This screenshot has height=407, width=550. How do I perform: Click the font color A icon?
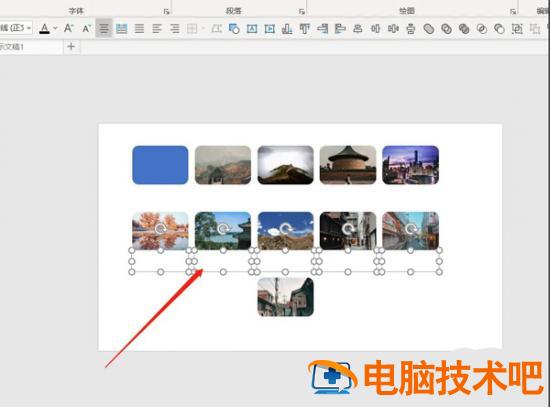point(44,28)
